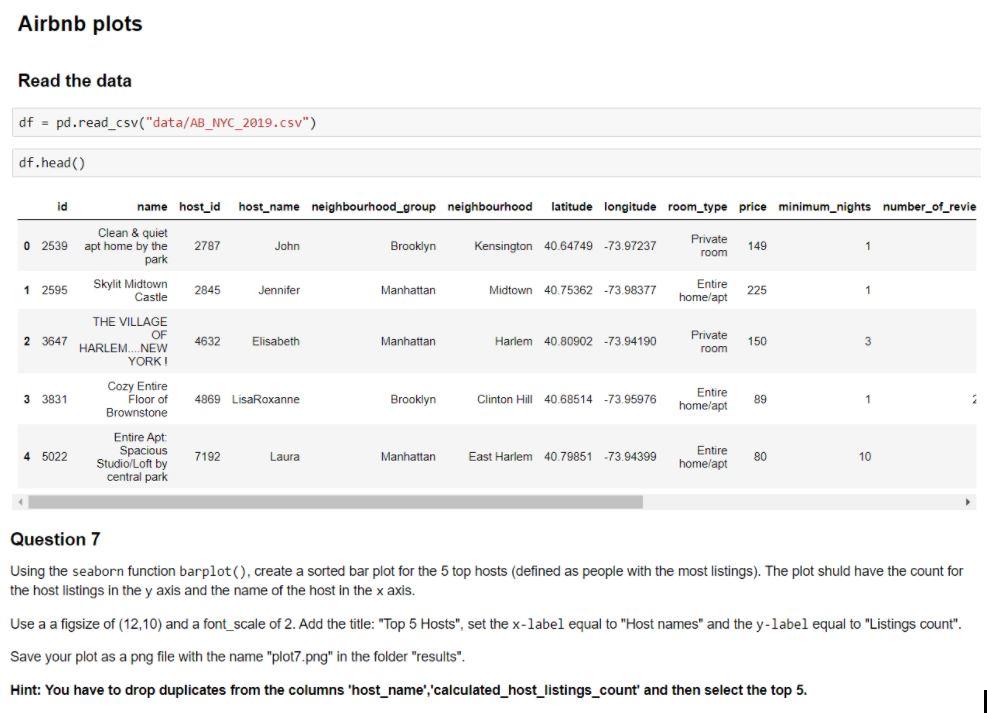The image size is (987, 717).
Task: Click the host_id value 2787
Action: tap(207, 246)
